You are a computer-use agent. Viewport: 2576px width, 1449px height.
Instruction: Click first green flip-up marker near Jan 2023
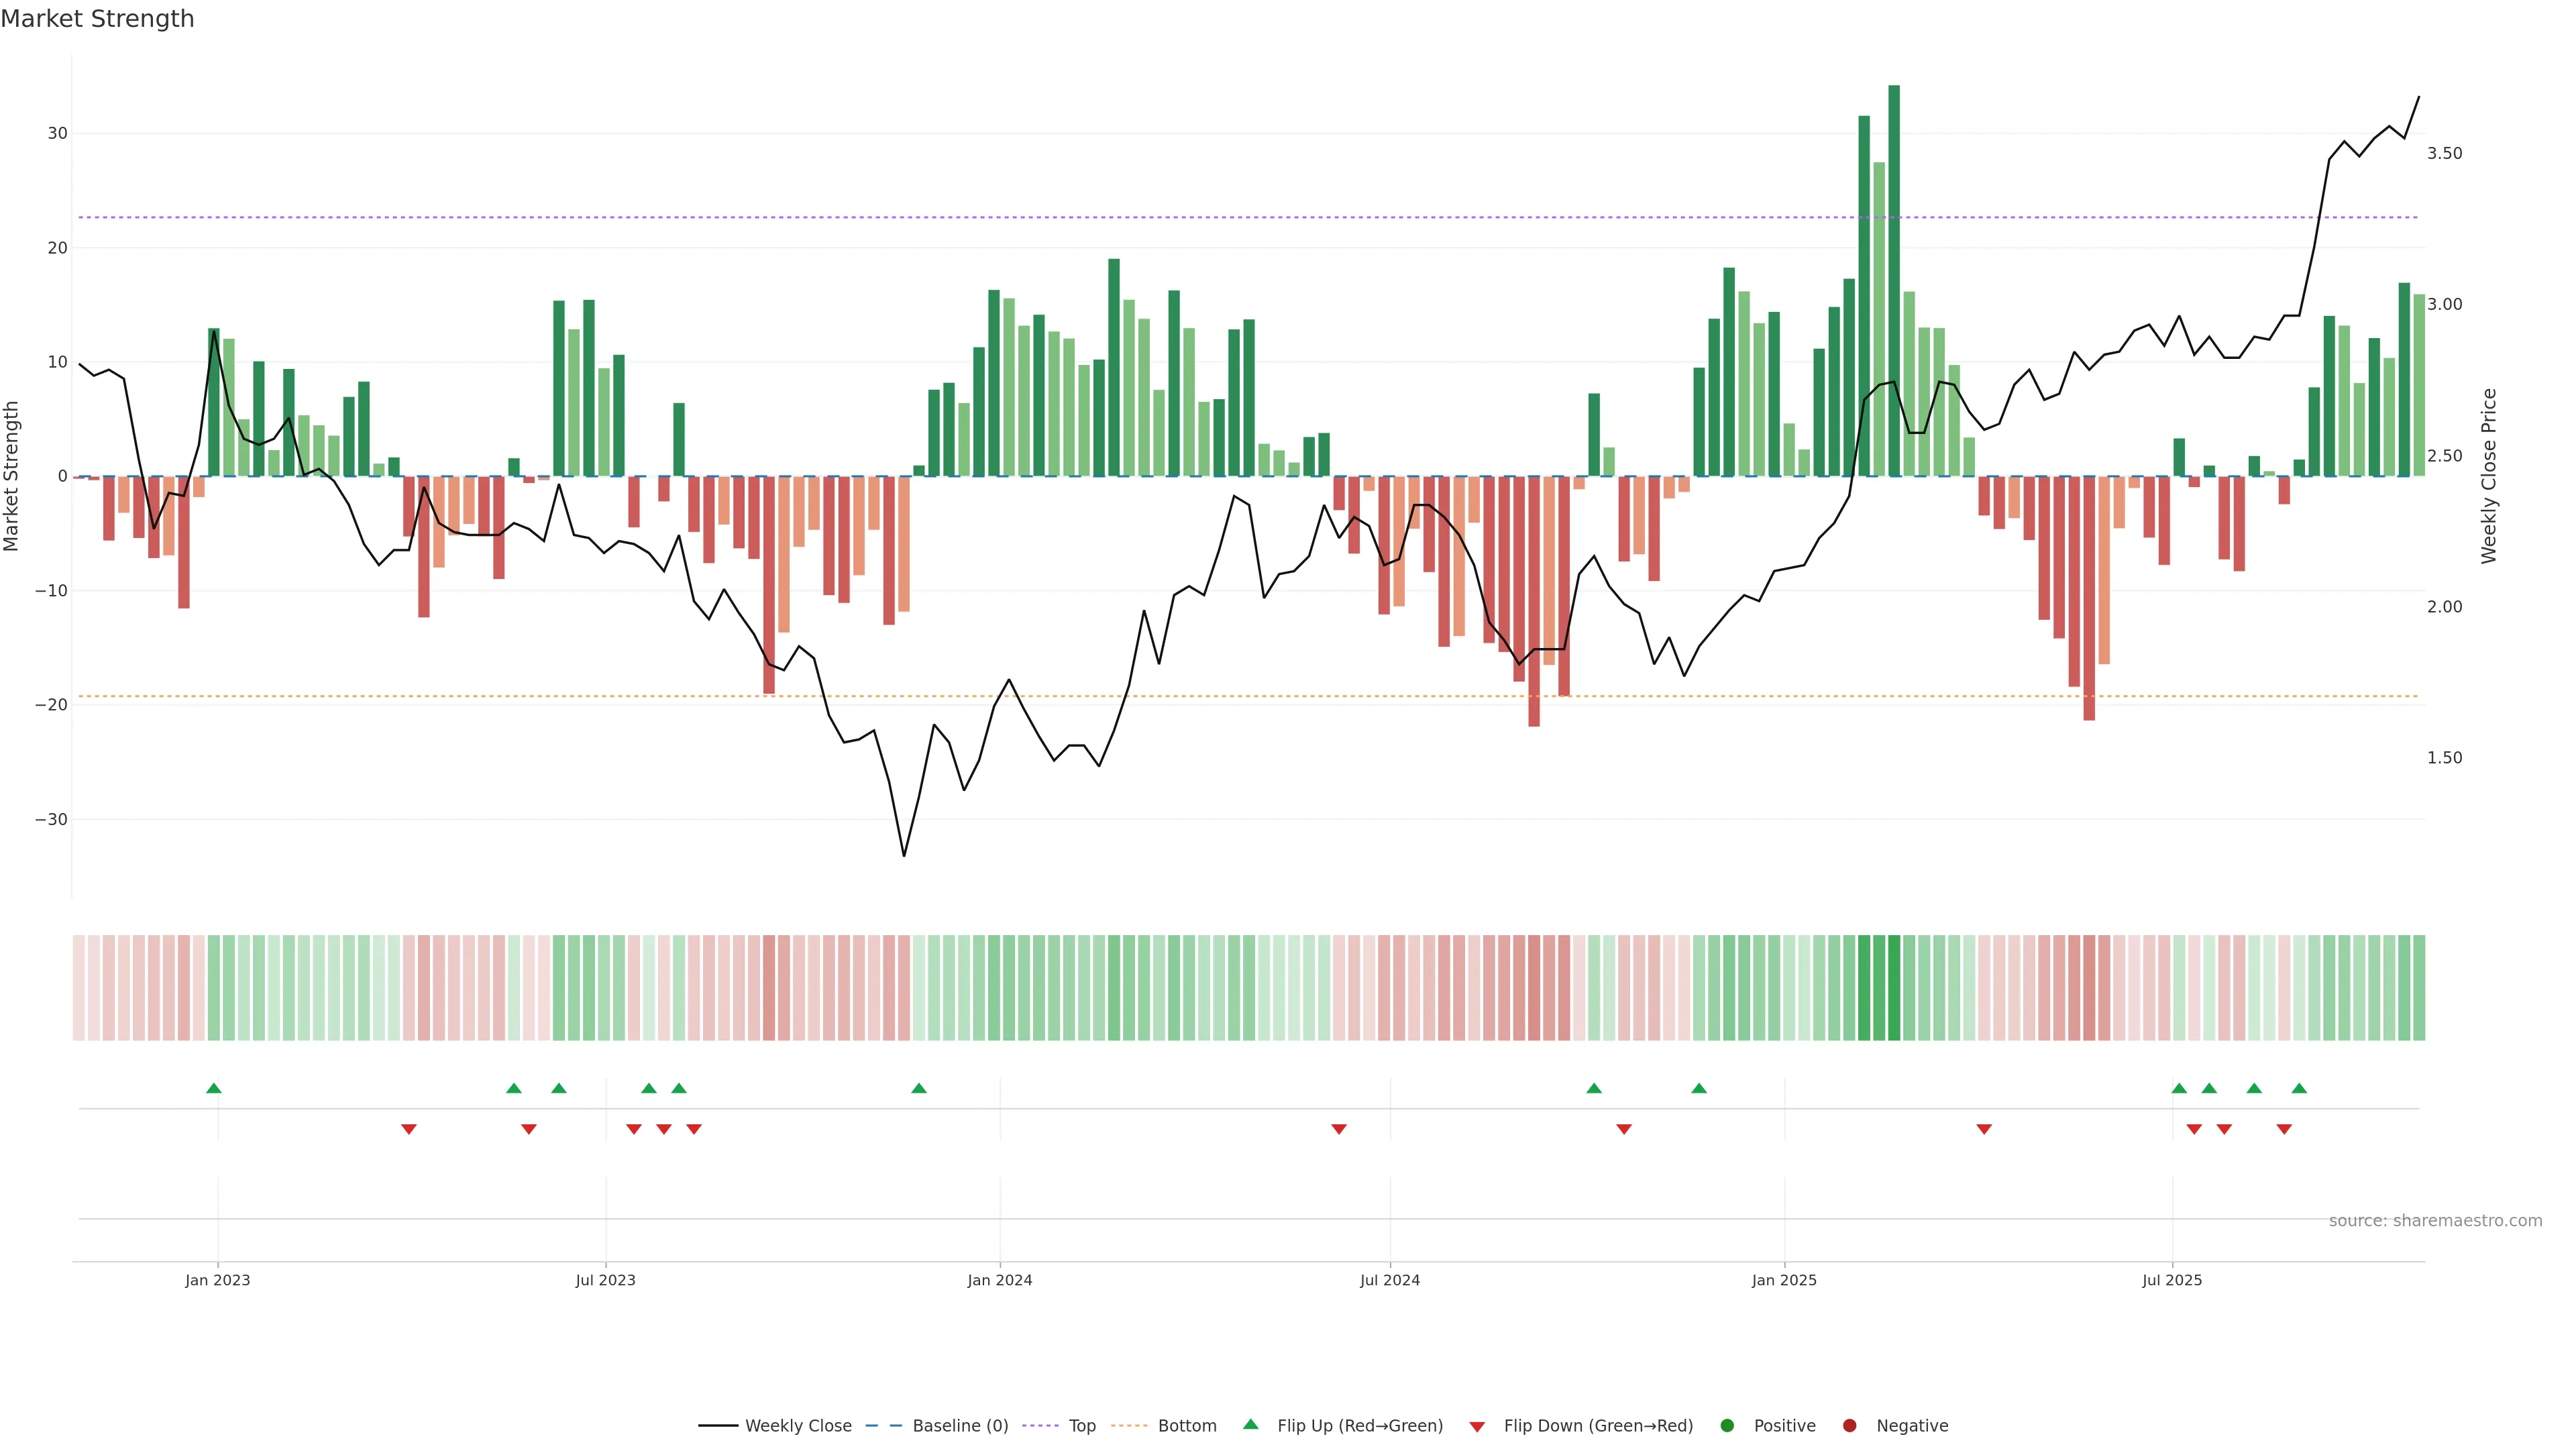pyautogui.click(x=213, y=1088)
